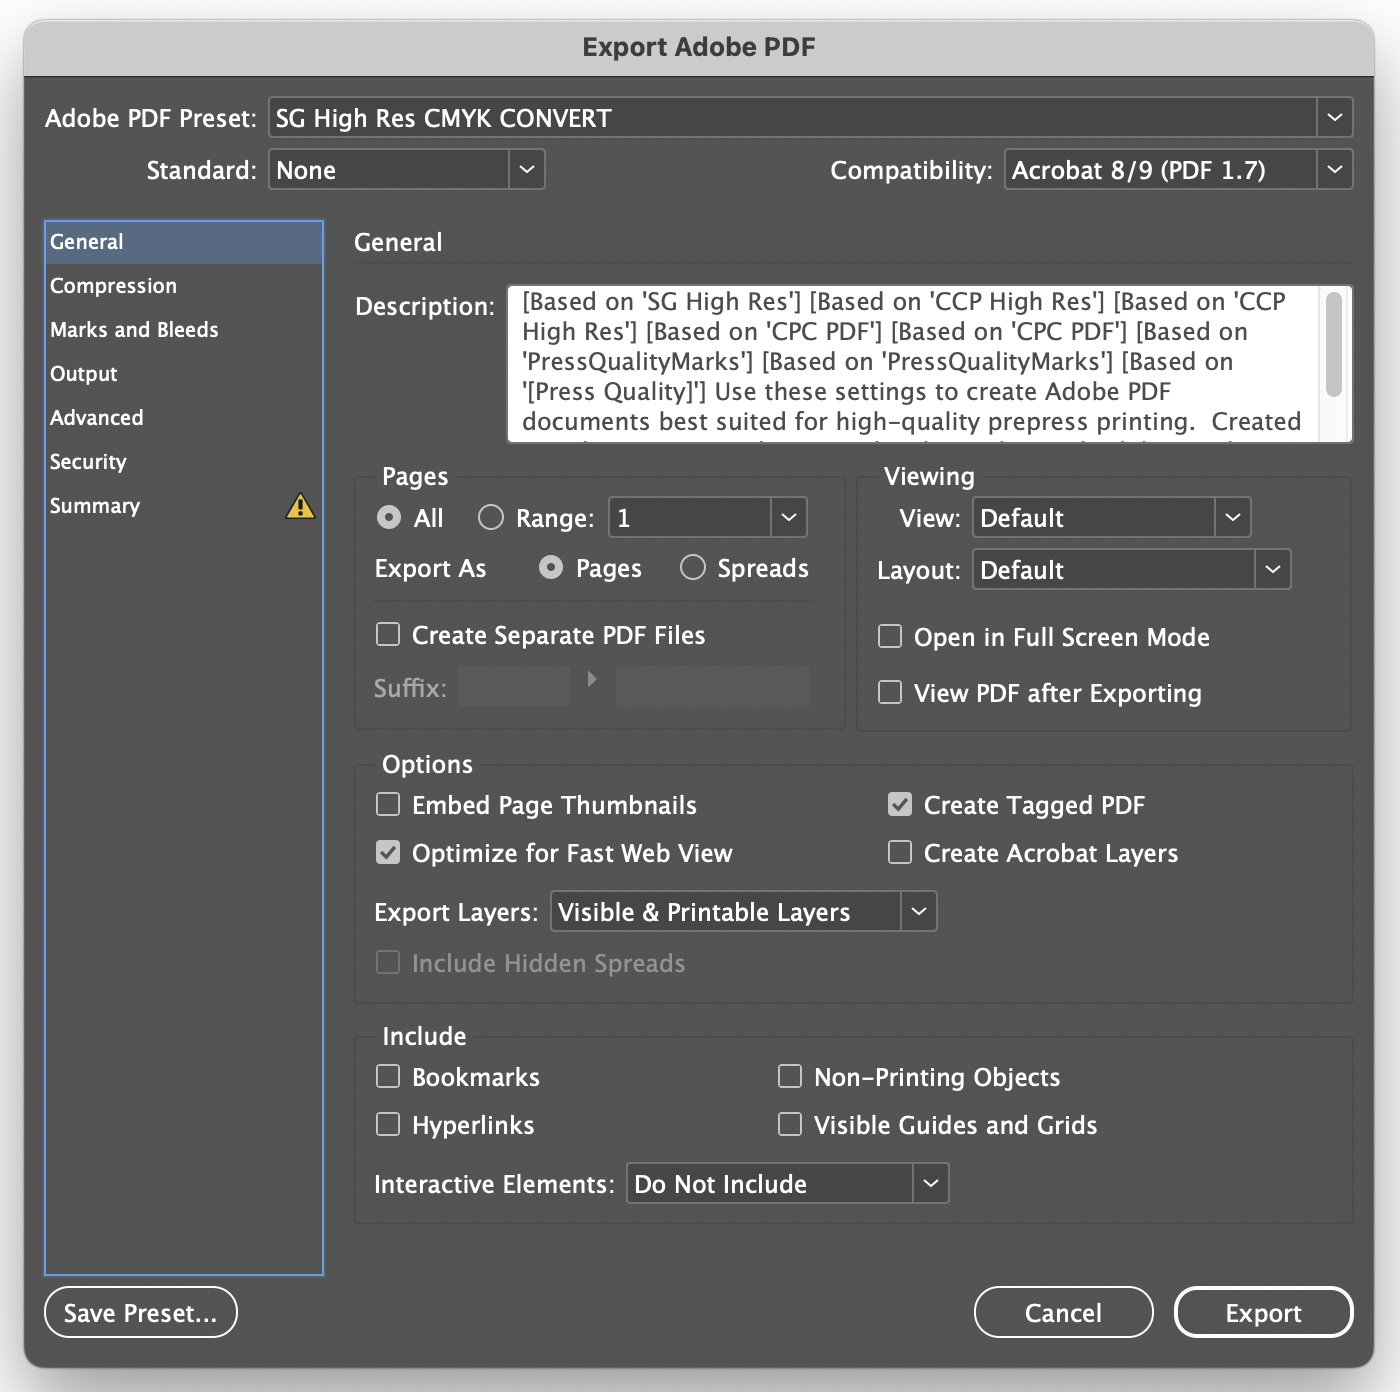
Task: Open the Layout dropdown
Action: 1131,570
